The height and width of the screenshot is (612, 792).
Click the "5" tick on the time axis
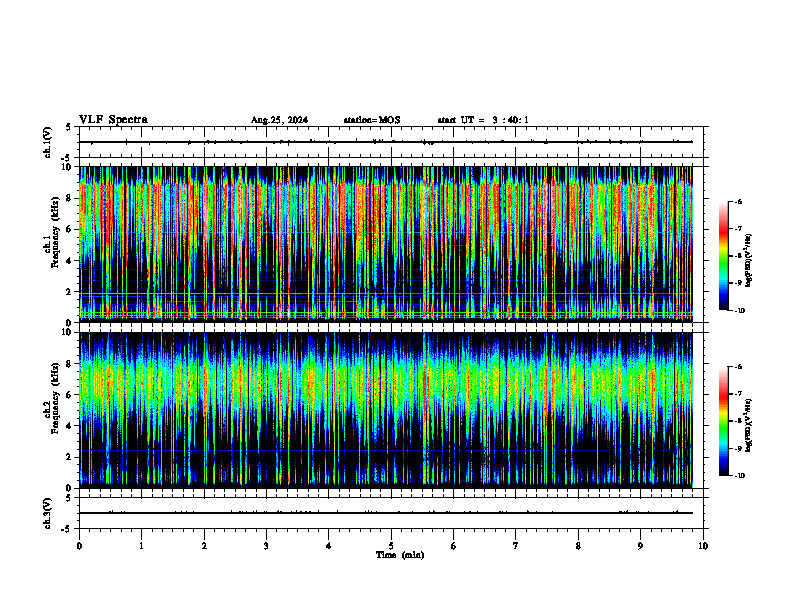391,546
